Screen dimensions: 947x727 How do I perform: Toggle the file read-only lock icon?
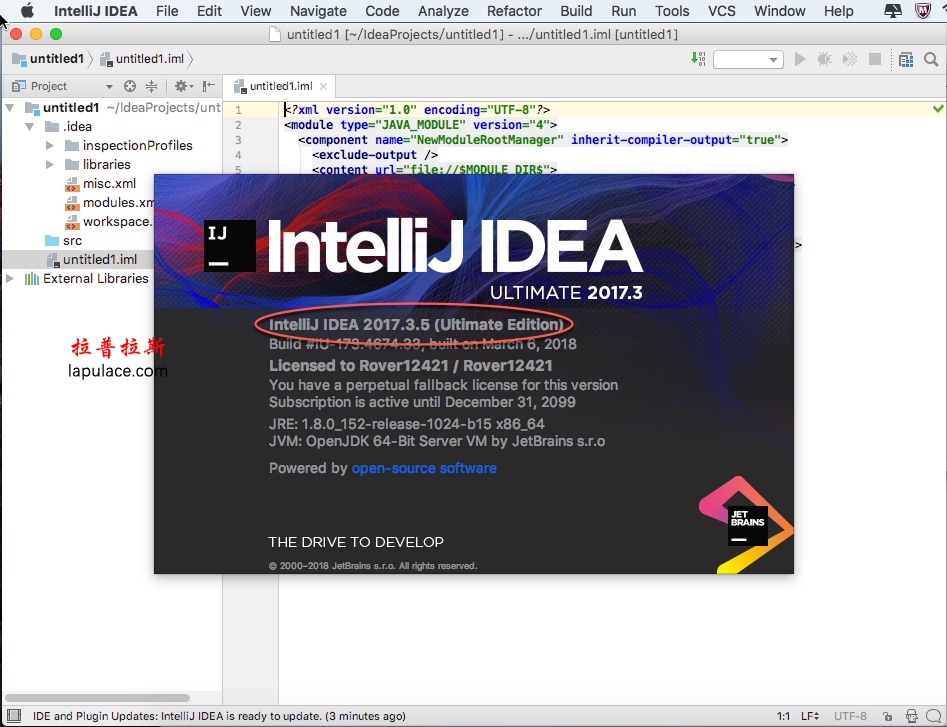click(887, 716)
